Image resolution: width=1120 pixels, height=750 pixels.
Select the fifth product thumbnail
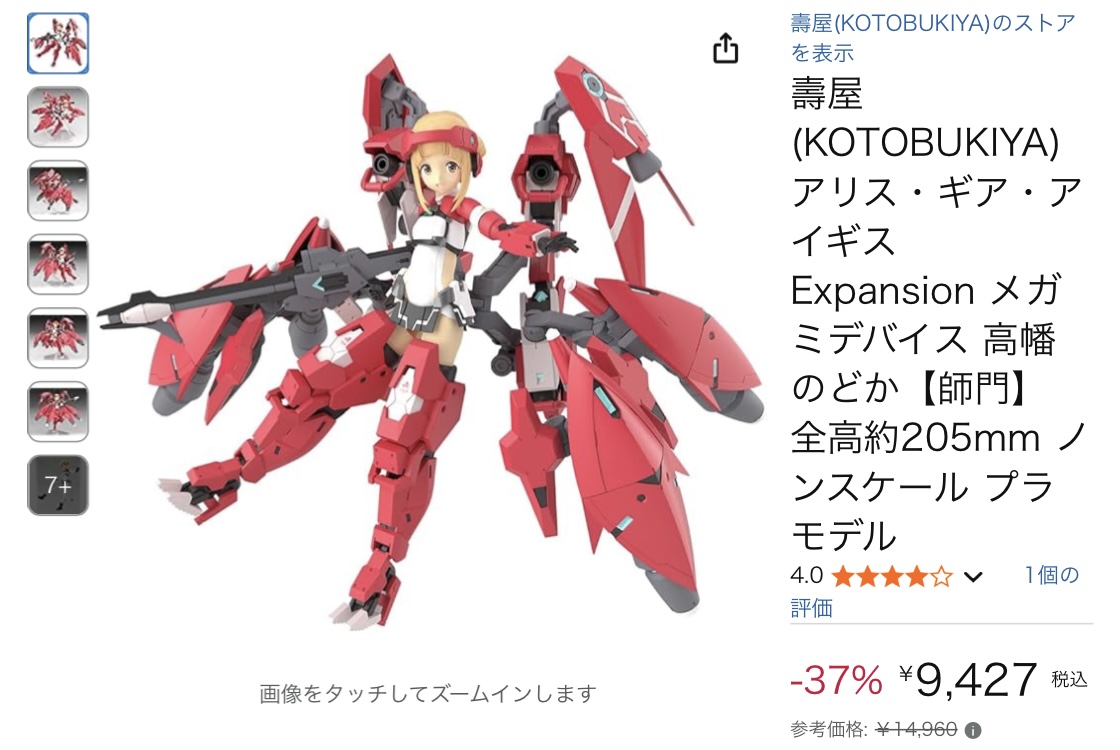[x=58, y=338]
